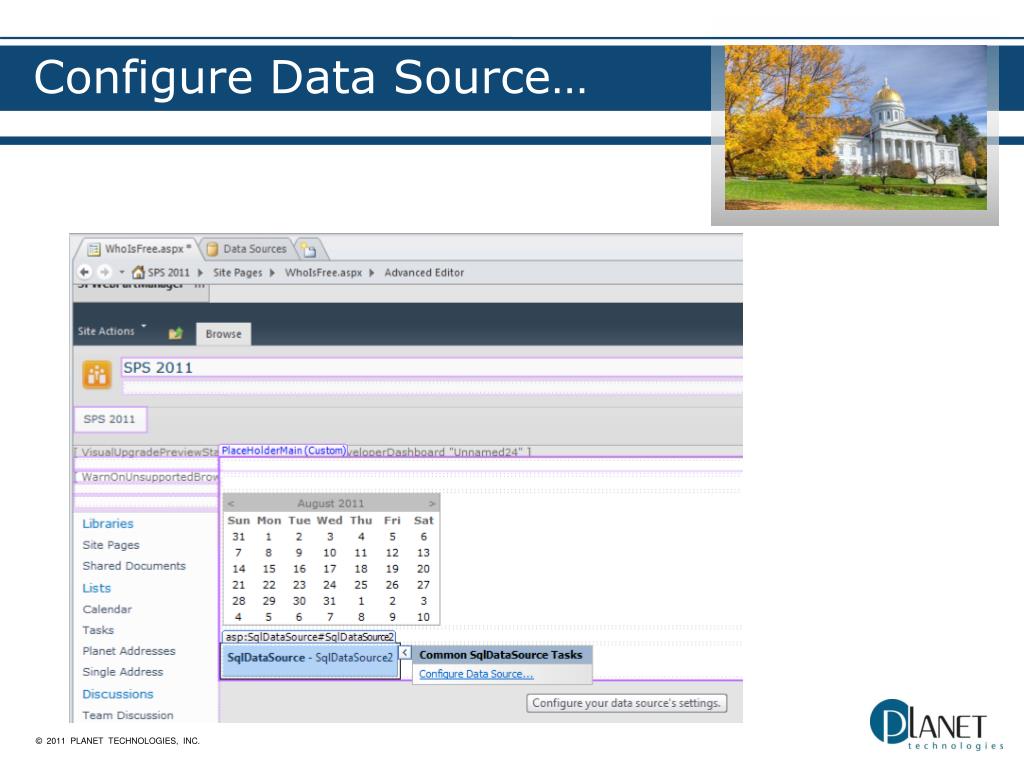
Task: Click the orange SharePoint site icon
Action: (97, 375)
